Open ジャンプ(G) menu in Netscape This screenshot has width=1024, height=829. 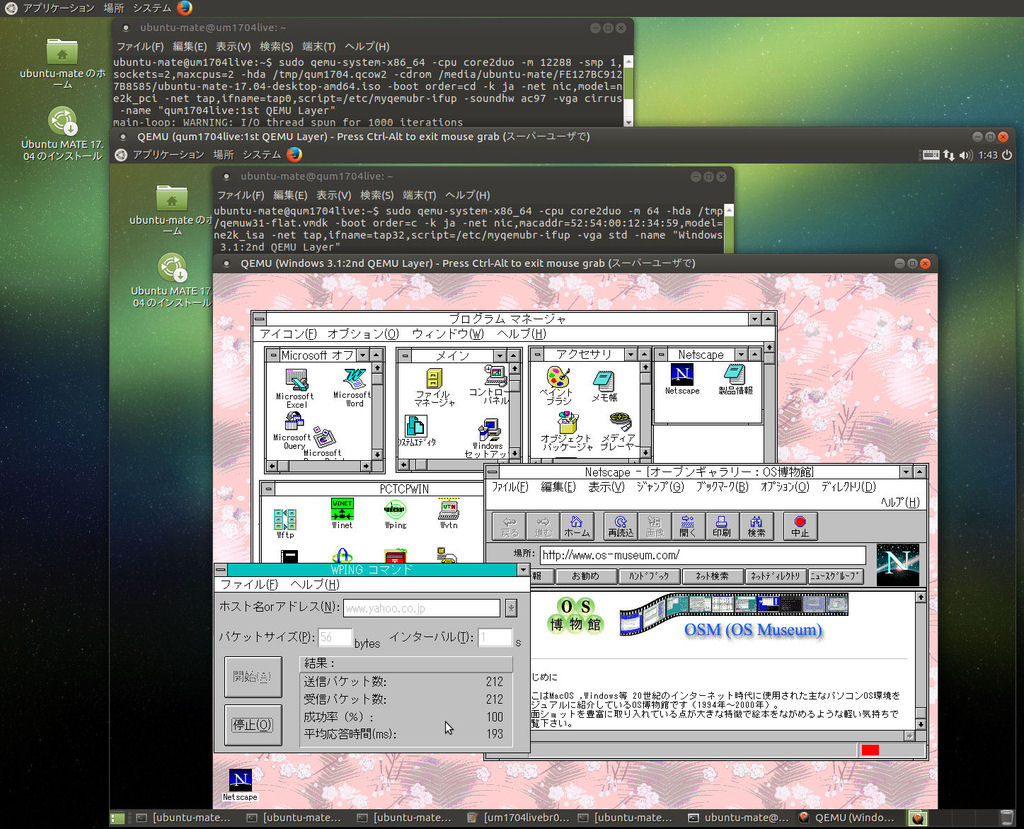pos(660,487)
